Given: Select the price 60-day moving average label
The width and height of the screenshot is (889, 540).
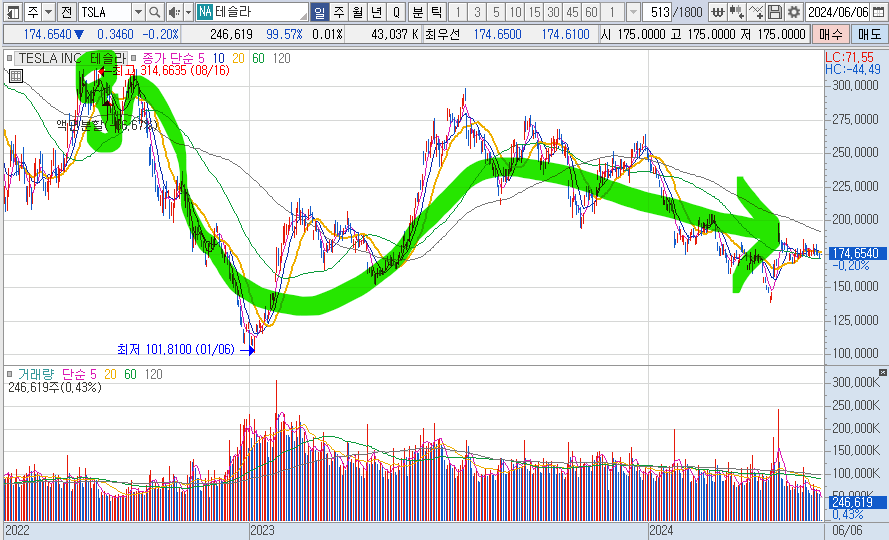Looking at the screenshot, I should coord(258,58).
